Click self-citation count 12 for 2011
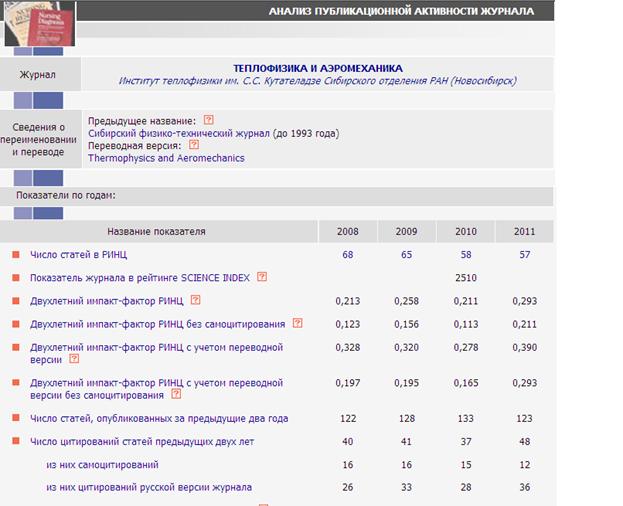This screenshot has height=506, width=623. click(x=525, y=464)
